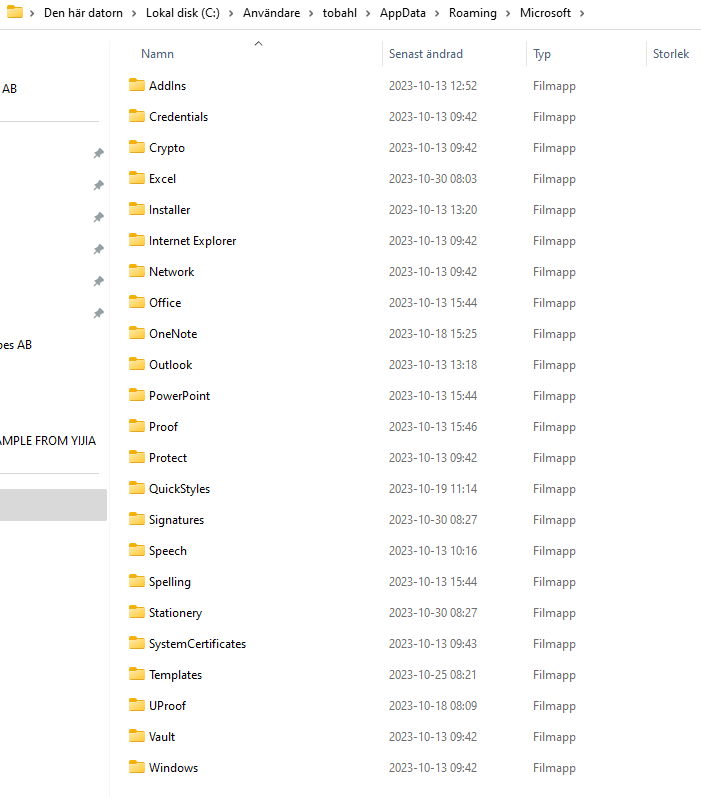
Task: Click the OneNote folder icon
Action: 137,333
